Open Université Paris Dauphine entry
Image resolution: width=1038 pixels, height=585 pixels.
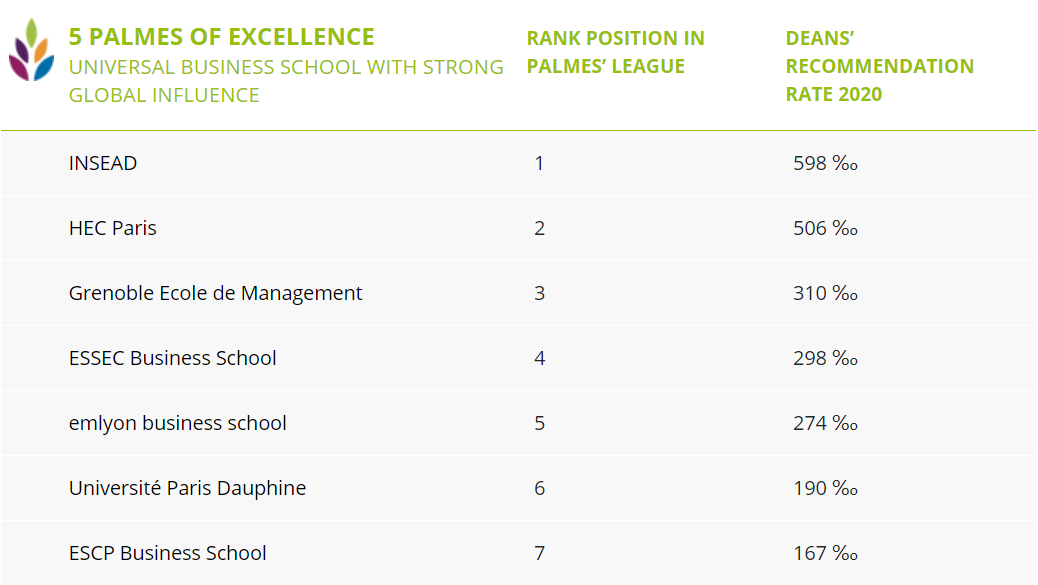pos(187,488)
